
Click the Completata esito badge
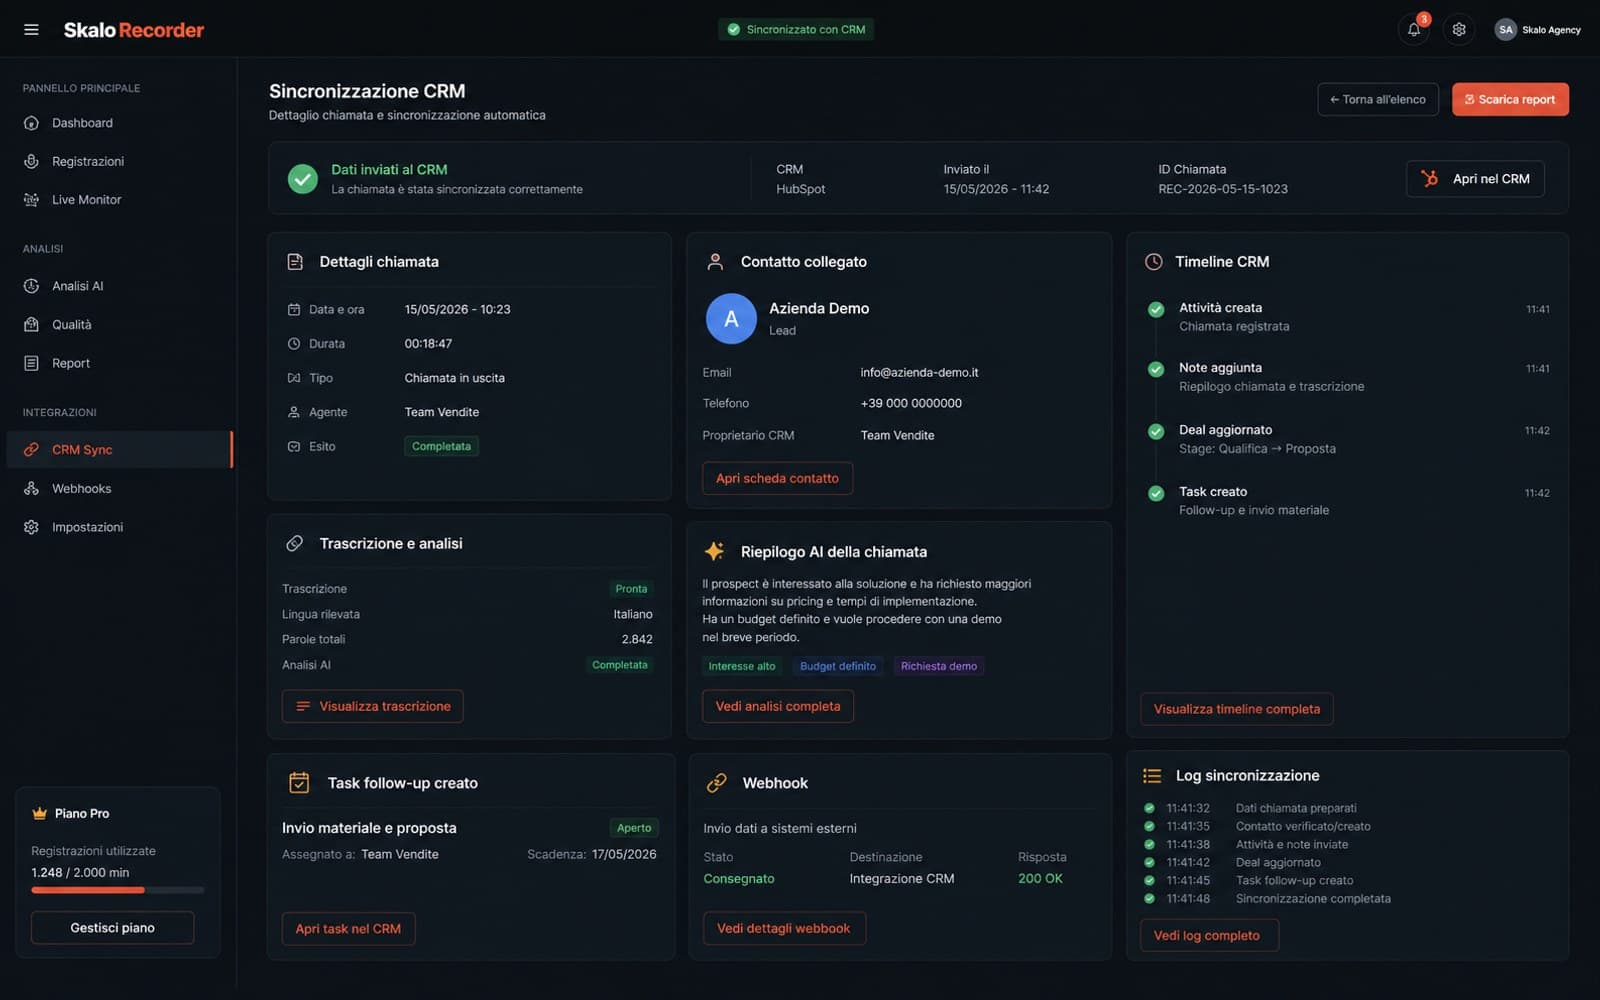click(441, 447)
